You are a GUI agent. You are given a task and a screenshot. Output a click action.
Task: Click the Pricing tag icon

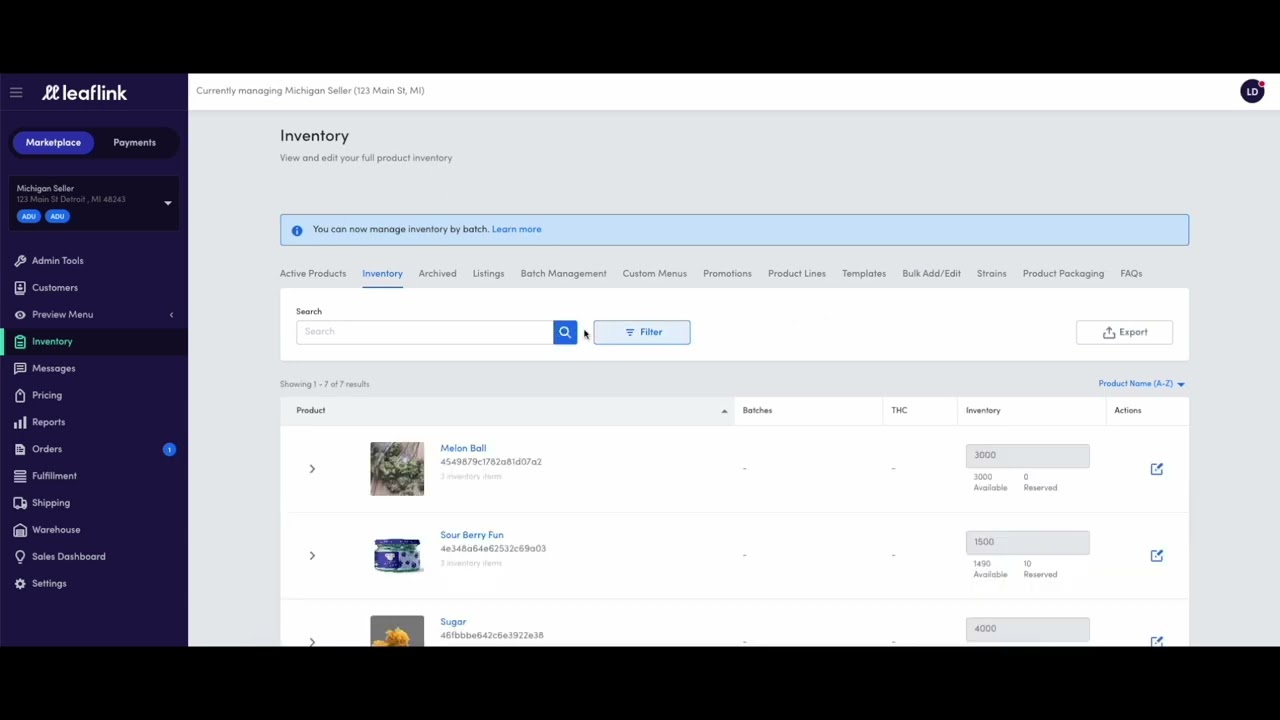pos(20,396)
